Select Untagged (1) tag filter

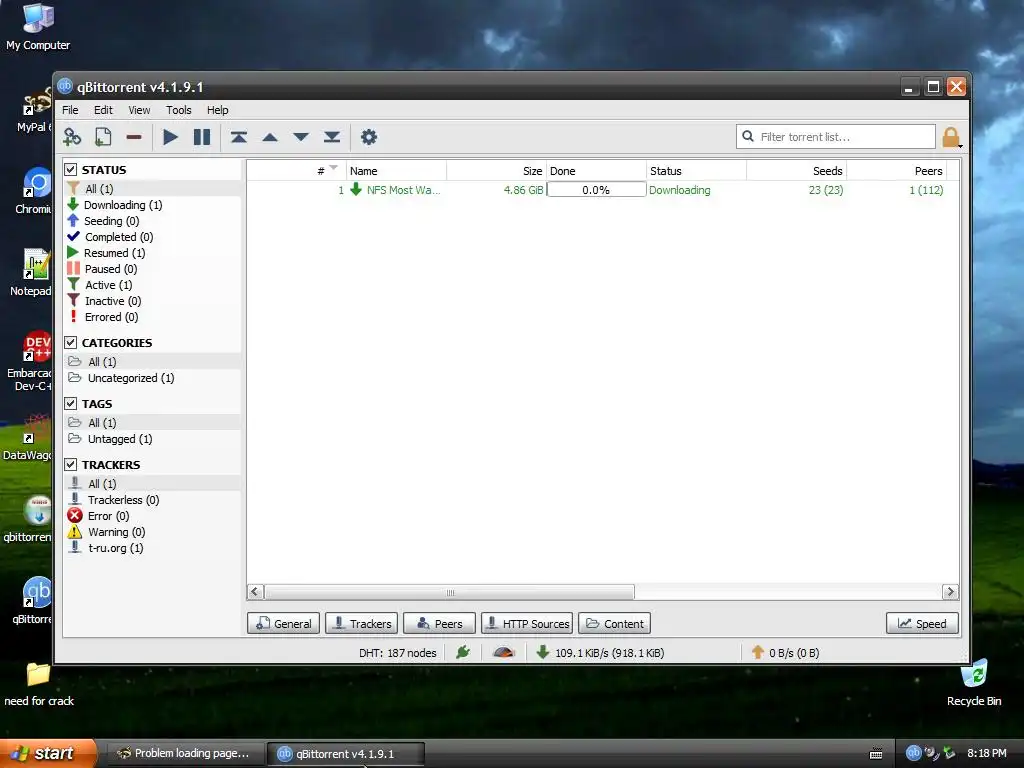[x=120, y=439]
